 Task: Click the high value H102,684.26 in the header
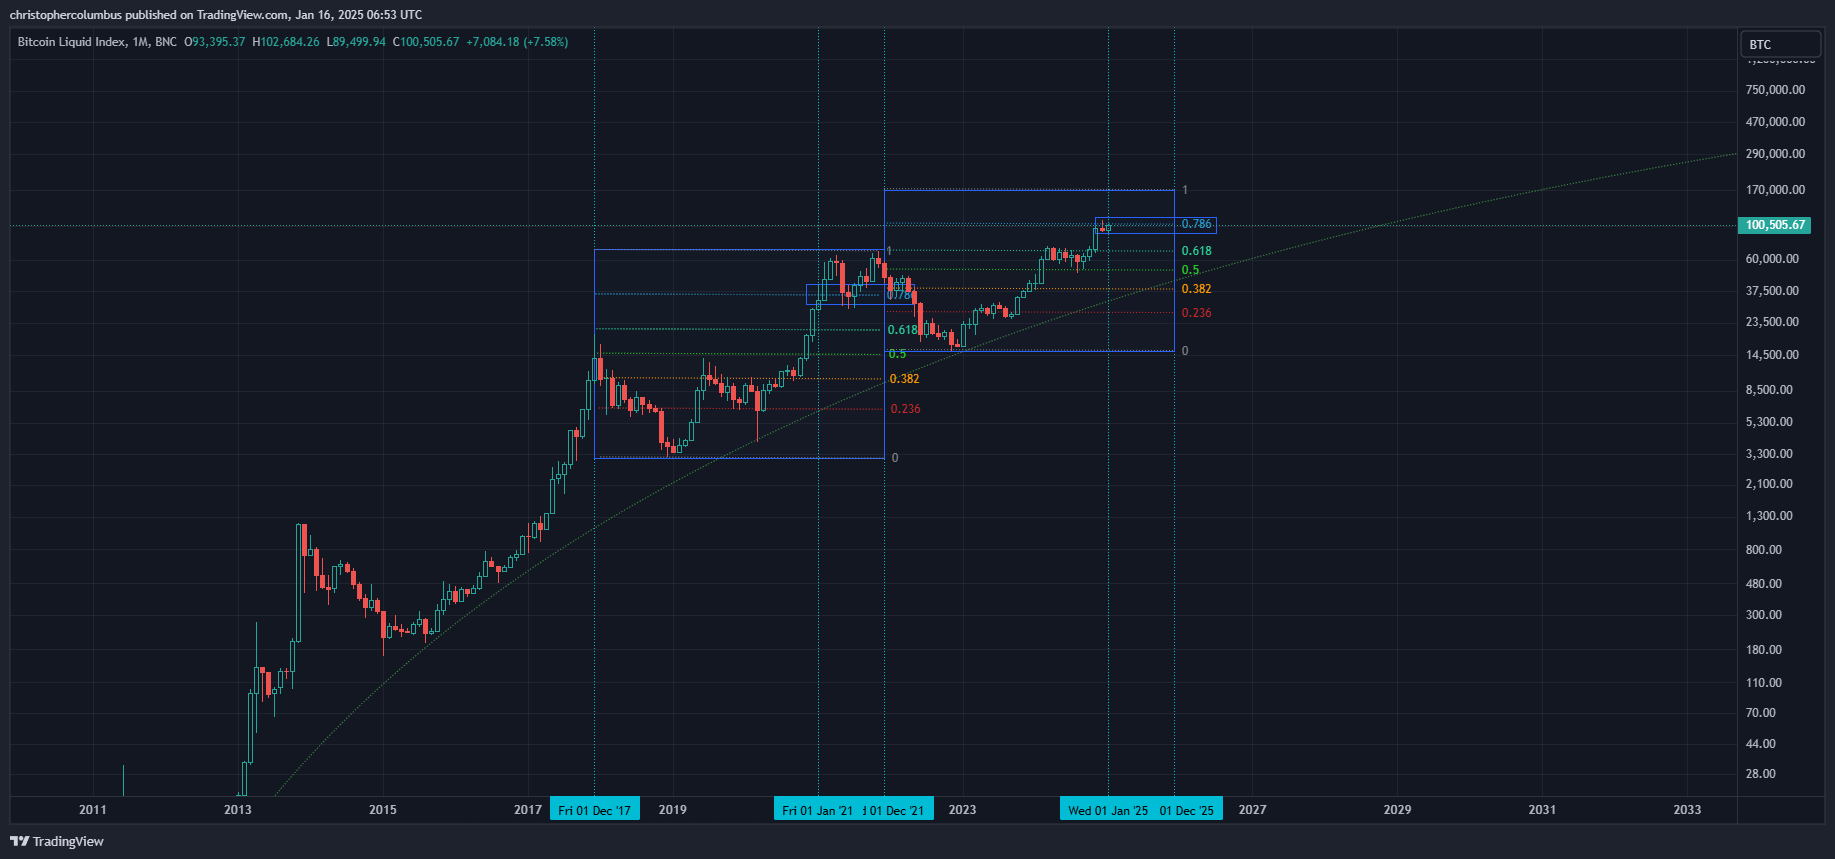[x=286, y=42]
